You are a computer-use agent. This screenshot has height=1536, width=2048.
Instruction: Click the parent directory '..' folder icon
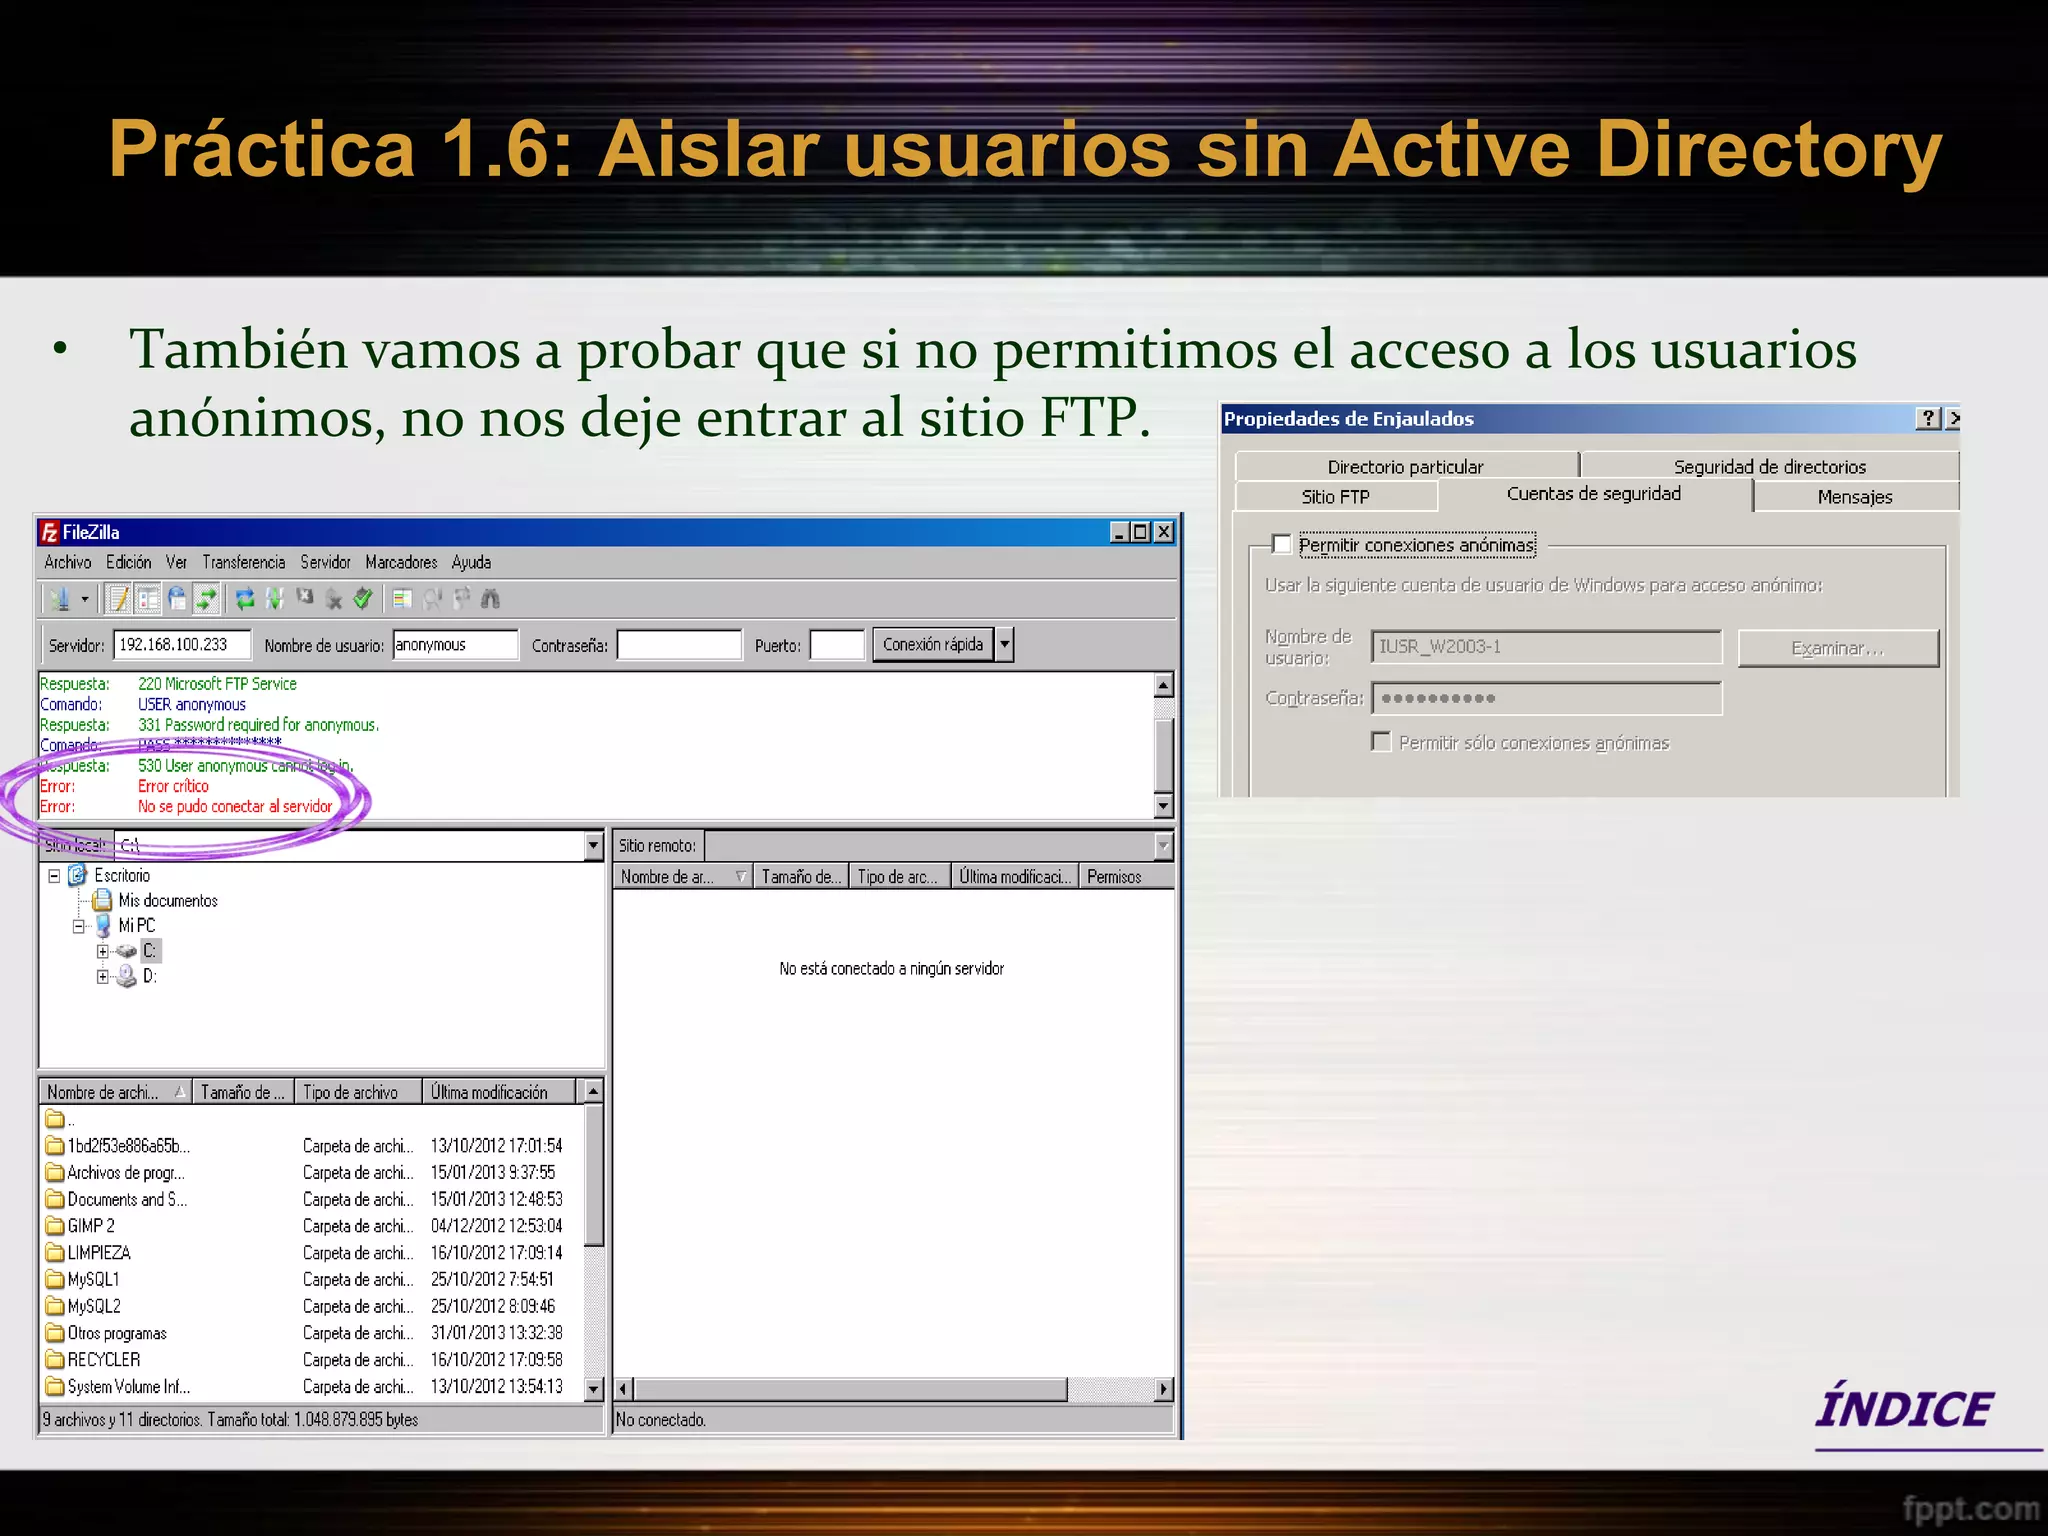pos(55,1119)
